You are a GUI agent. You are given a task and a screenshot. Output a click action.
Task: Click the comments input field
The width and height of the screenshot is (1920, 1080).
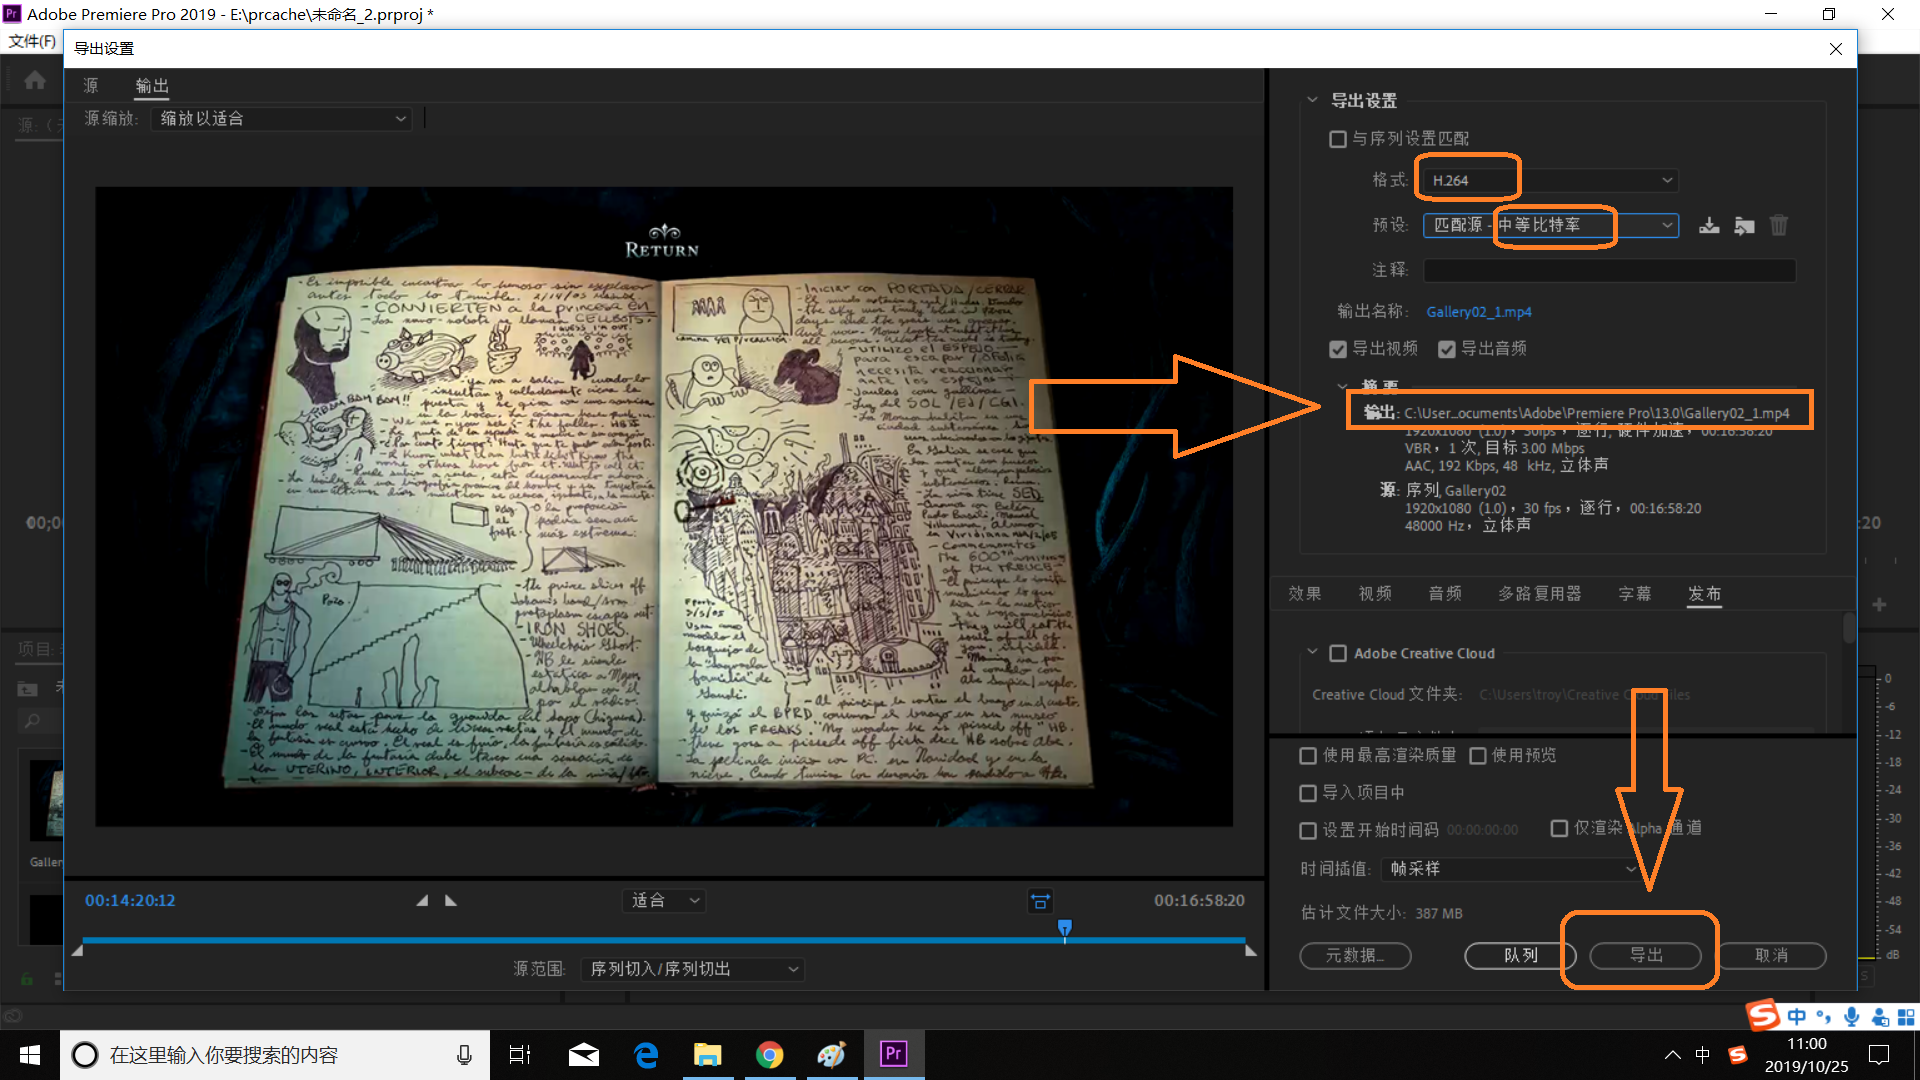[1609, 270]
